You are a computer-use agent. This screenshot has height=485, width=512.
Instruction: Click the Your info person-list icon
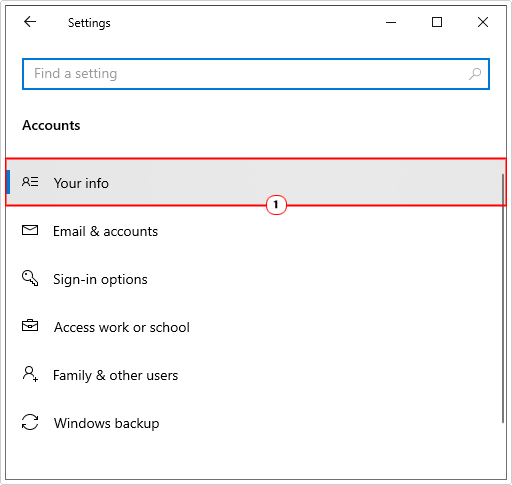30,182
